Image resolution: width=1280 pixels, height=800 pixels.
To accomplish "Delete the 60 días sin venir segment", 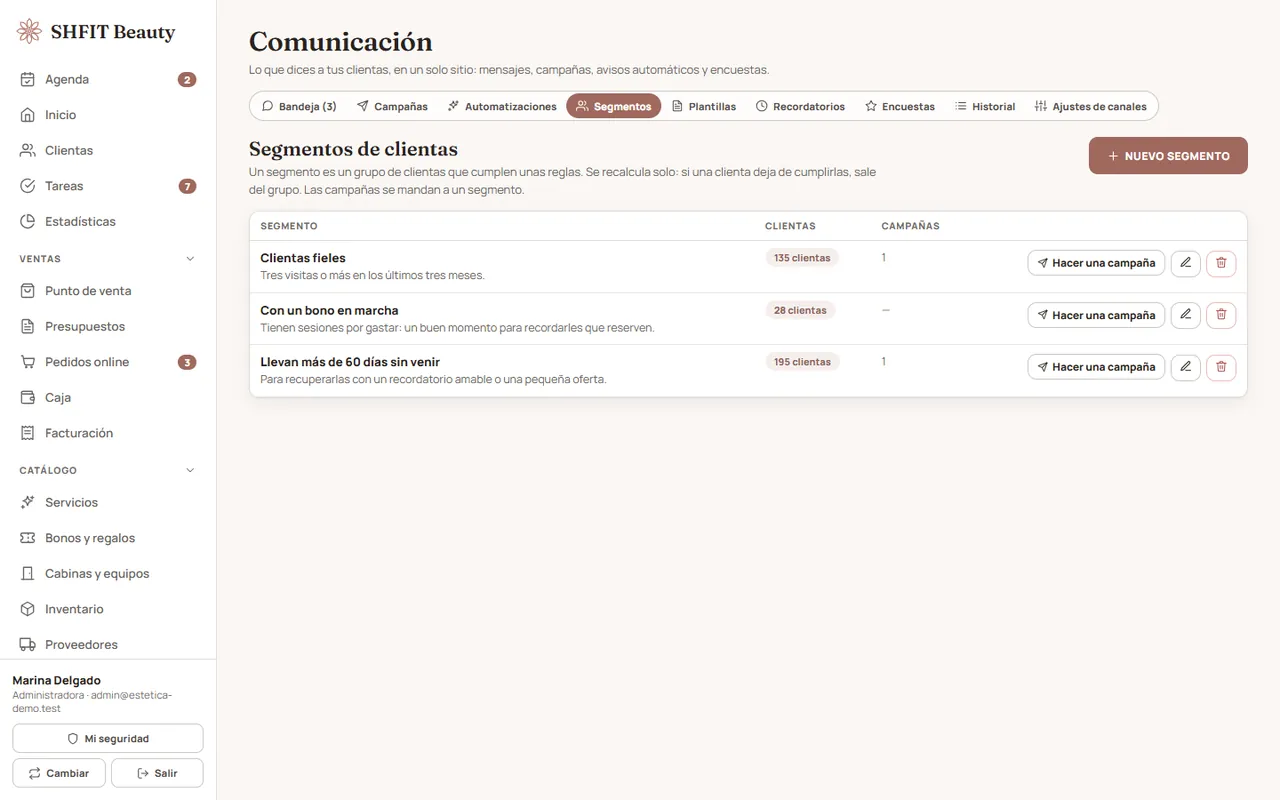I will pos(1221,367).
